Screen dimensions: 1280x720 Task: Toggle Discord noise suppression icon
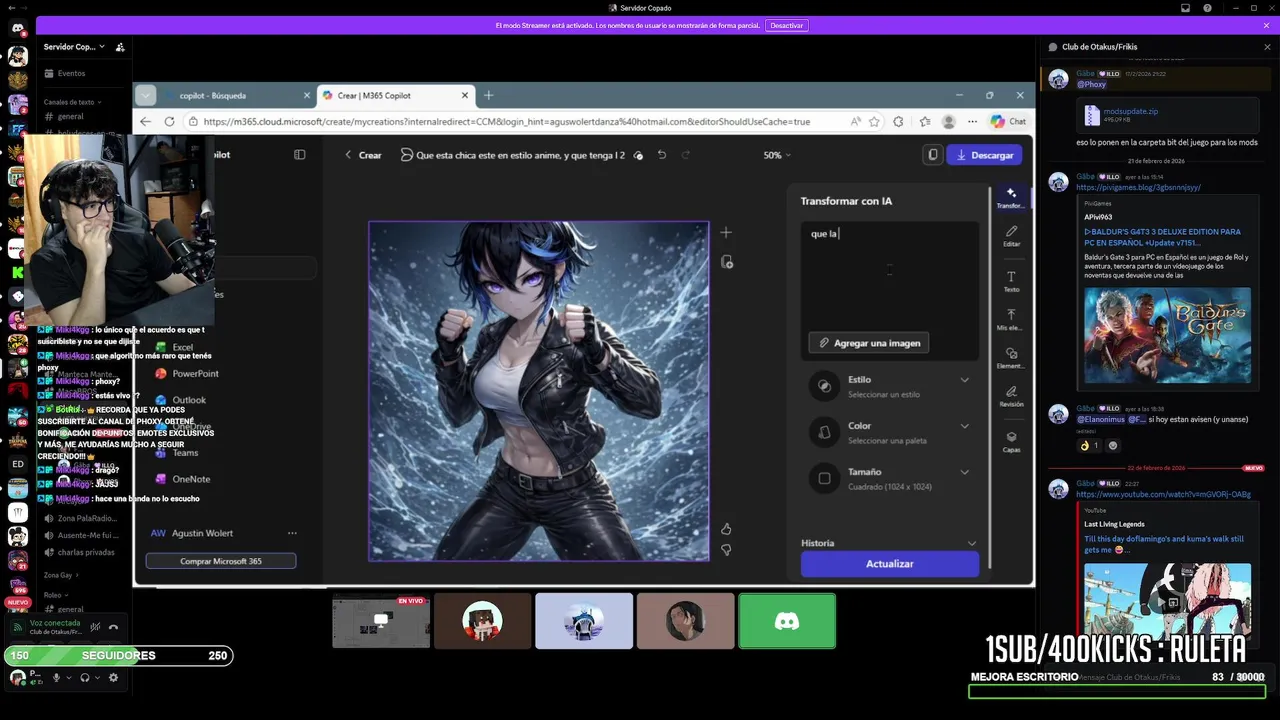[95, 627]
